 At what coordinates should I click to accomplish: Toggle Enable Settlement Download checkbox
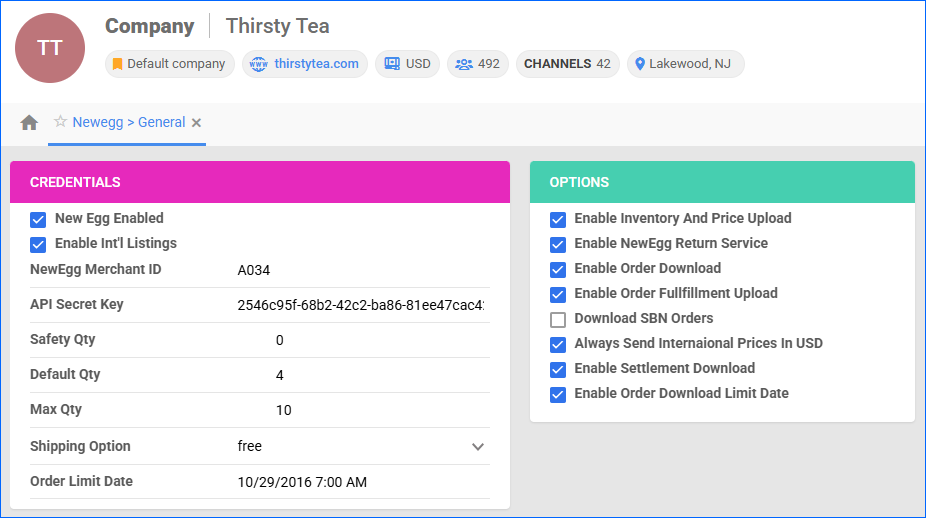558,369
